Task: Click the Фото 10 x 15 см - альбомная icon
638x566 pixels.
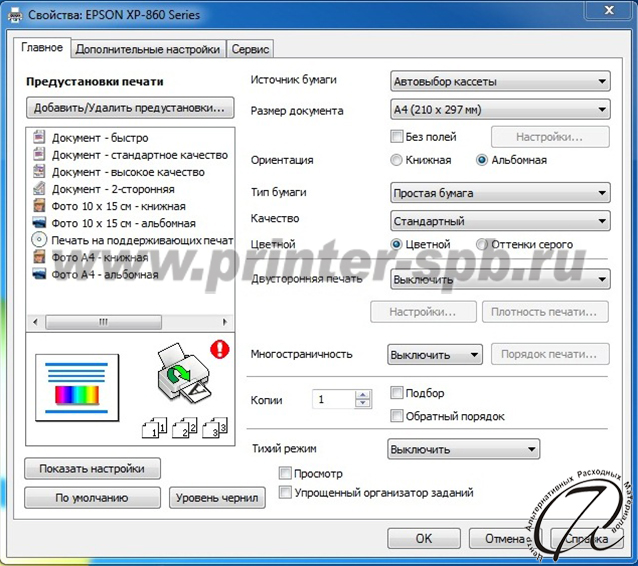Action: (x=39, y=223)
